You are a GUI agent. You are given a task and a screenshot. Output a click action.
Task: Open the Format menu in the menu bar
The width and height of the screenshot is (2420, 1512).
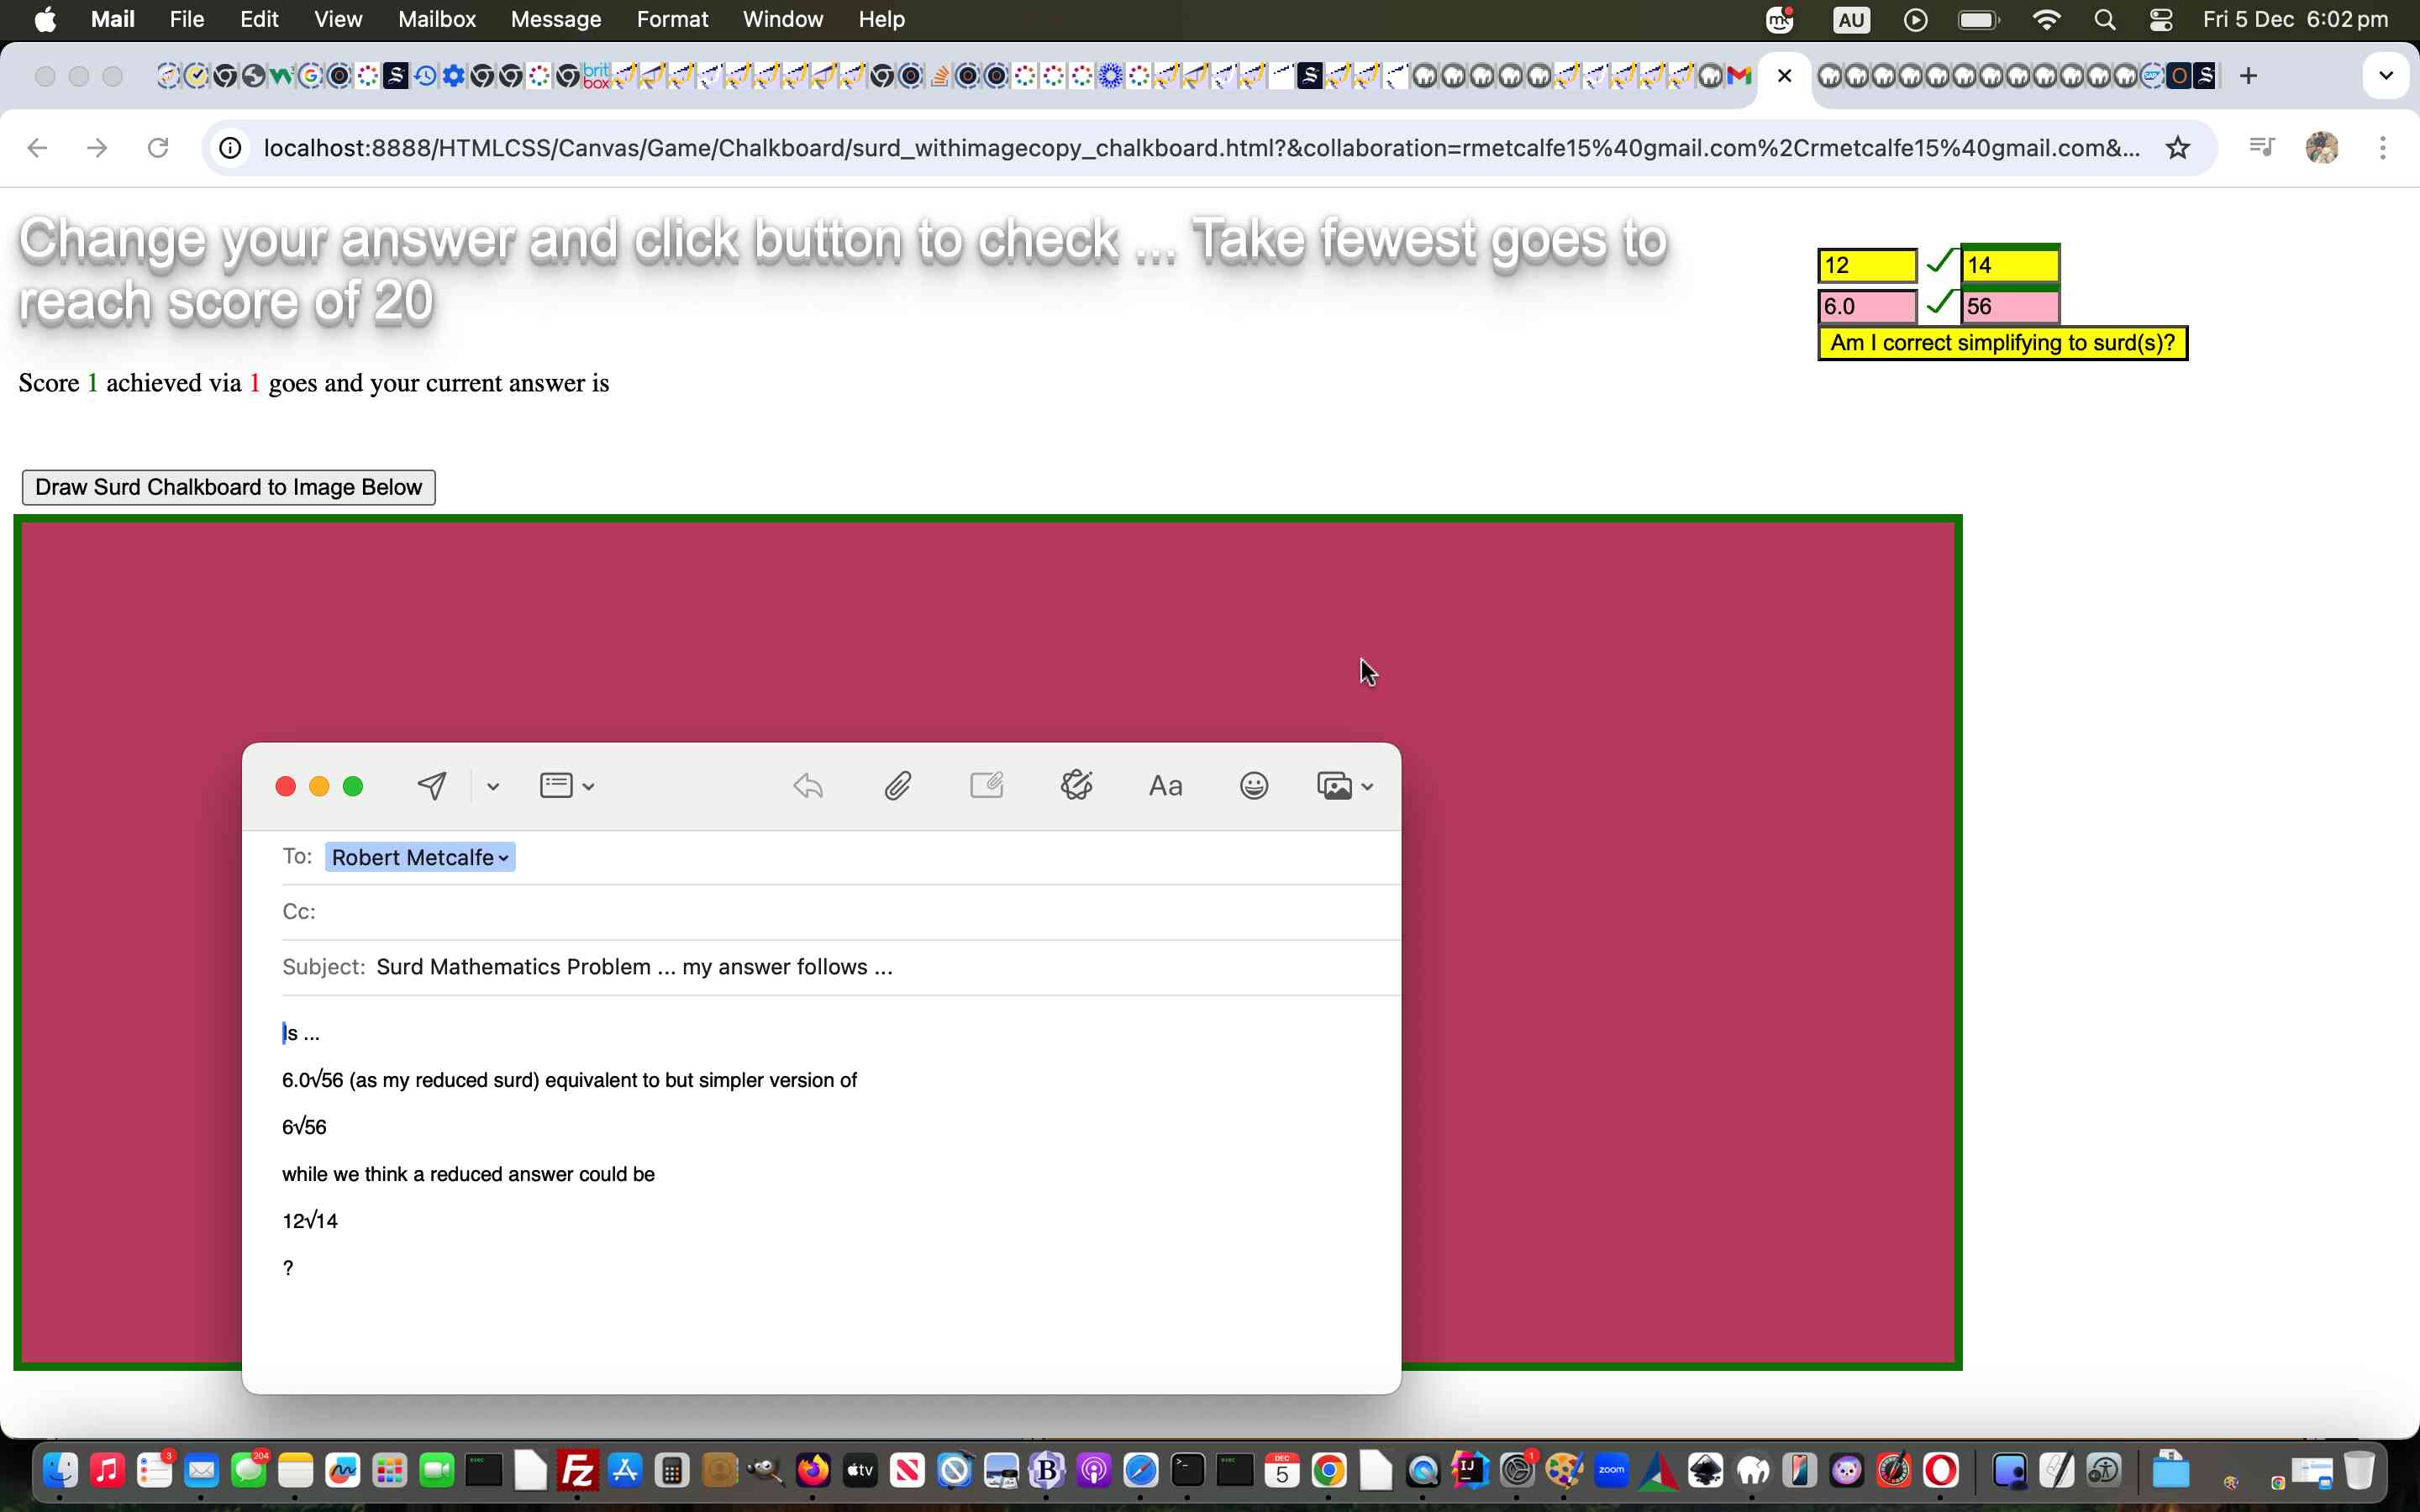[x=672, y=19]
